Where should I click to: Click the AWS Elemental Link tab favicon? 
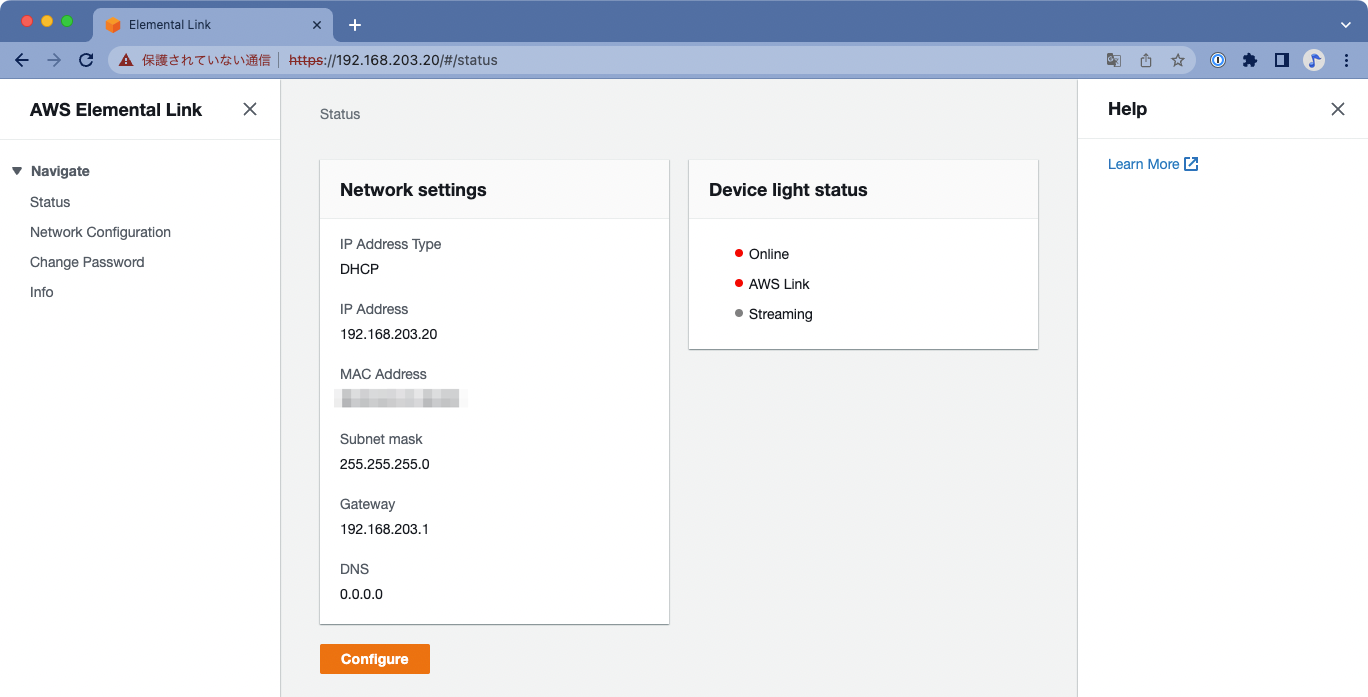point(113,24)
